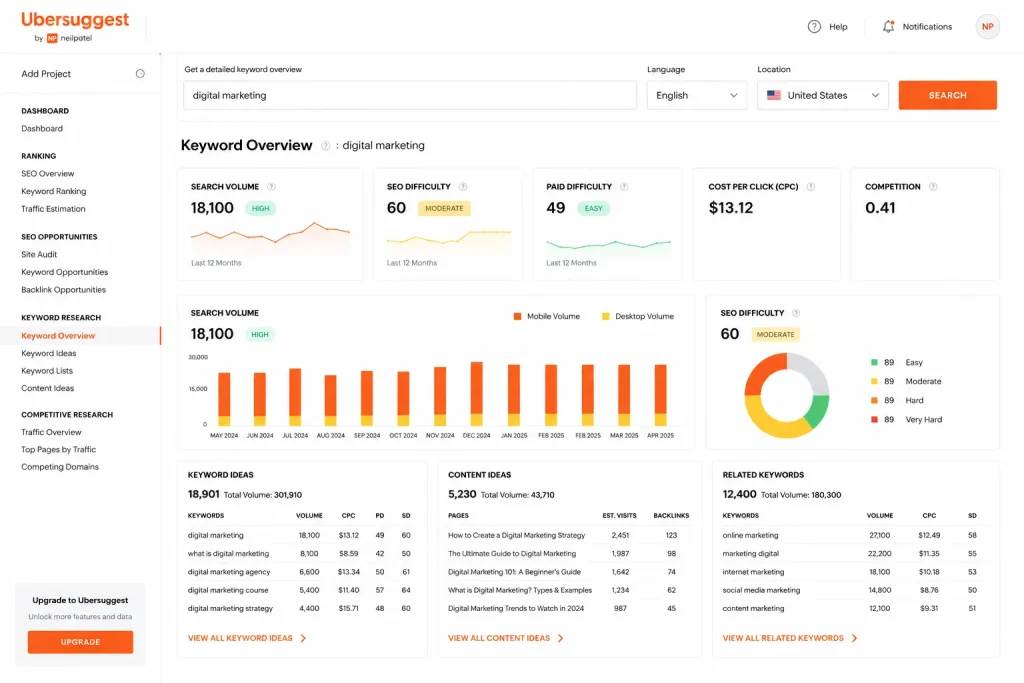1024x683 pixels.
Task: Click info icon next to SEO Difficulty top card
Action: [463, 187]
